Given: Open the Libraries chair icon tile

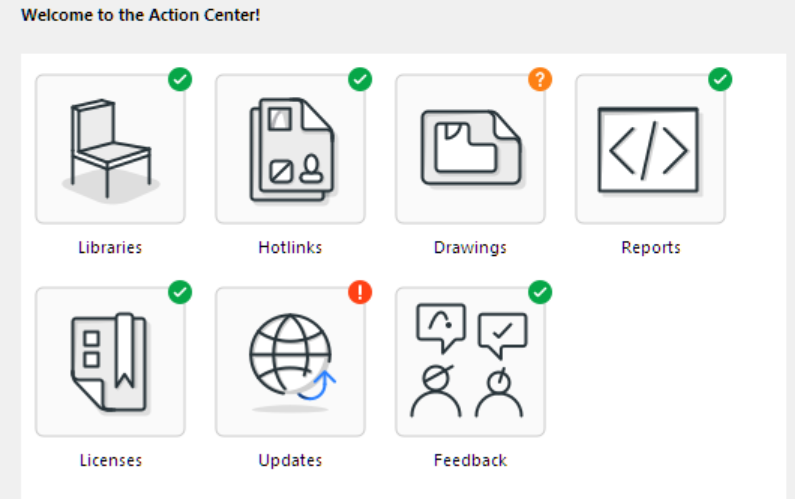Looking at the screenshot, I should 110,149.
